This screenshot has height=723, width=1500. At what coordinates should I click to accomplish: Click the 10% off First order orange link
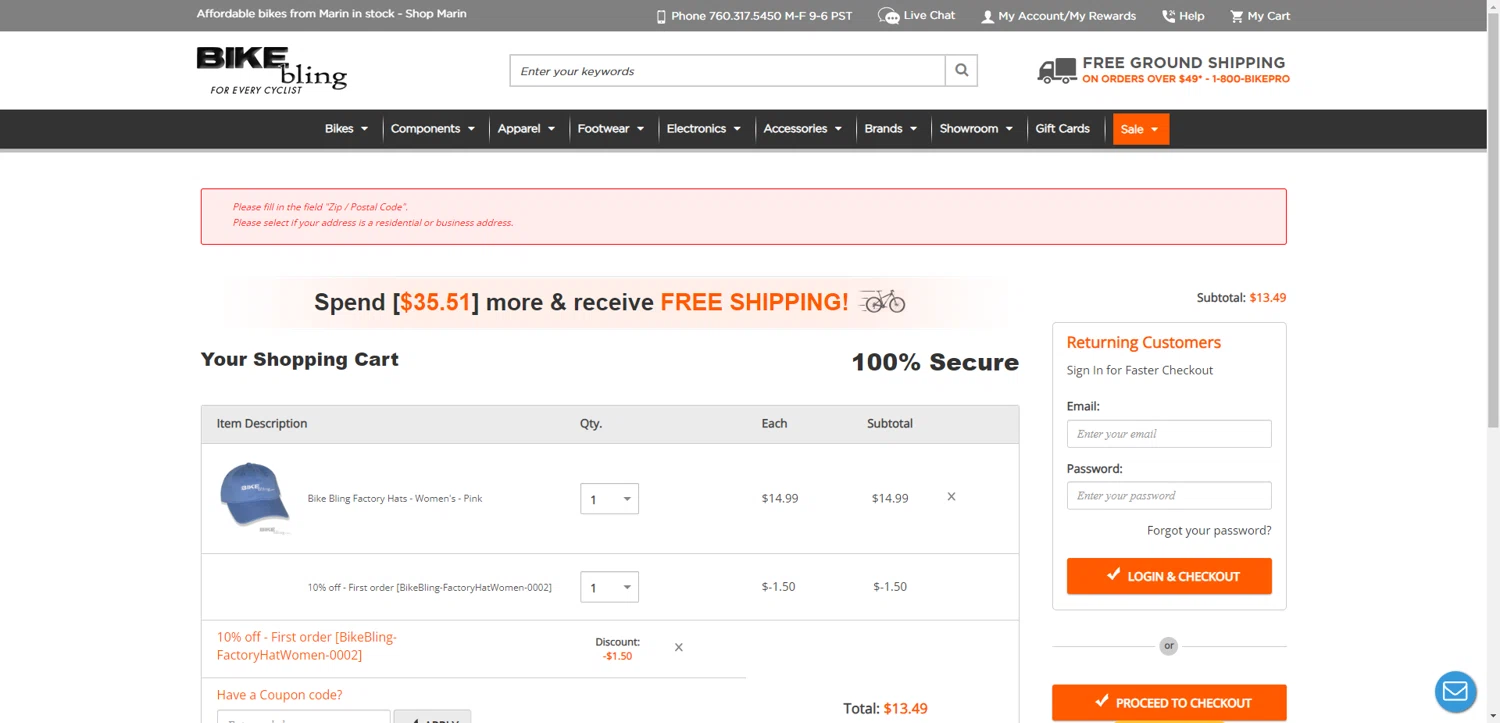point(307,646)
